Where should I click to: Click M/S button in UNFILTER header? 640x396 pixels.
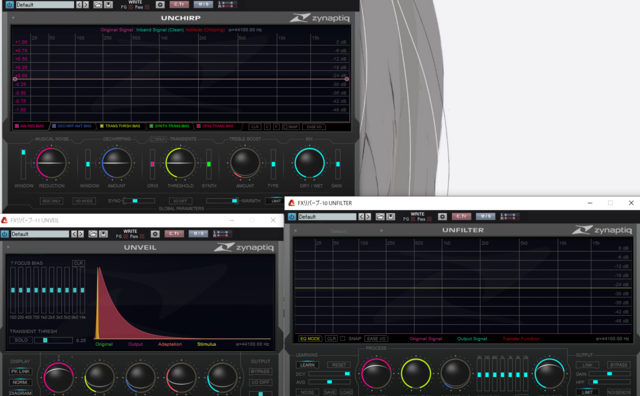coord(486,217)
